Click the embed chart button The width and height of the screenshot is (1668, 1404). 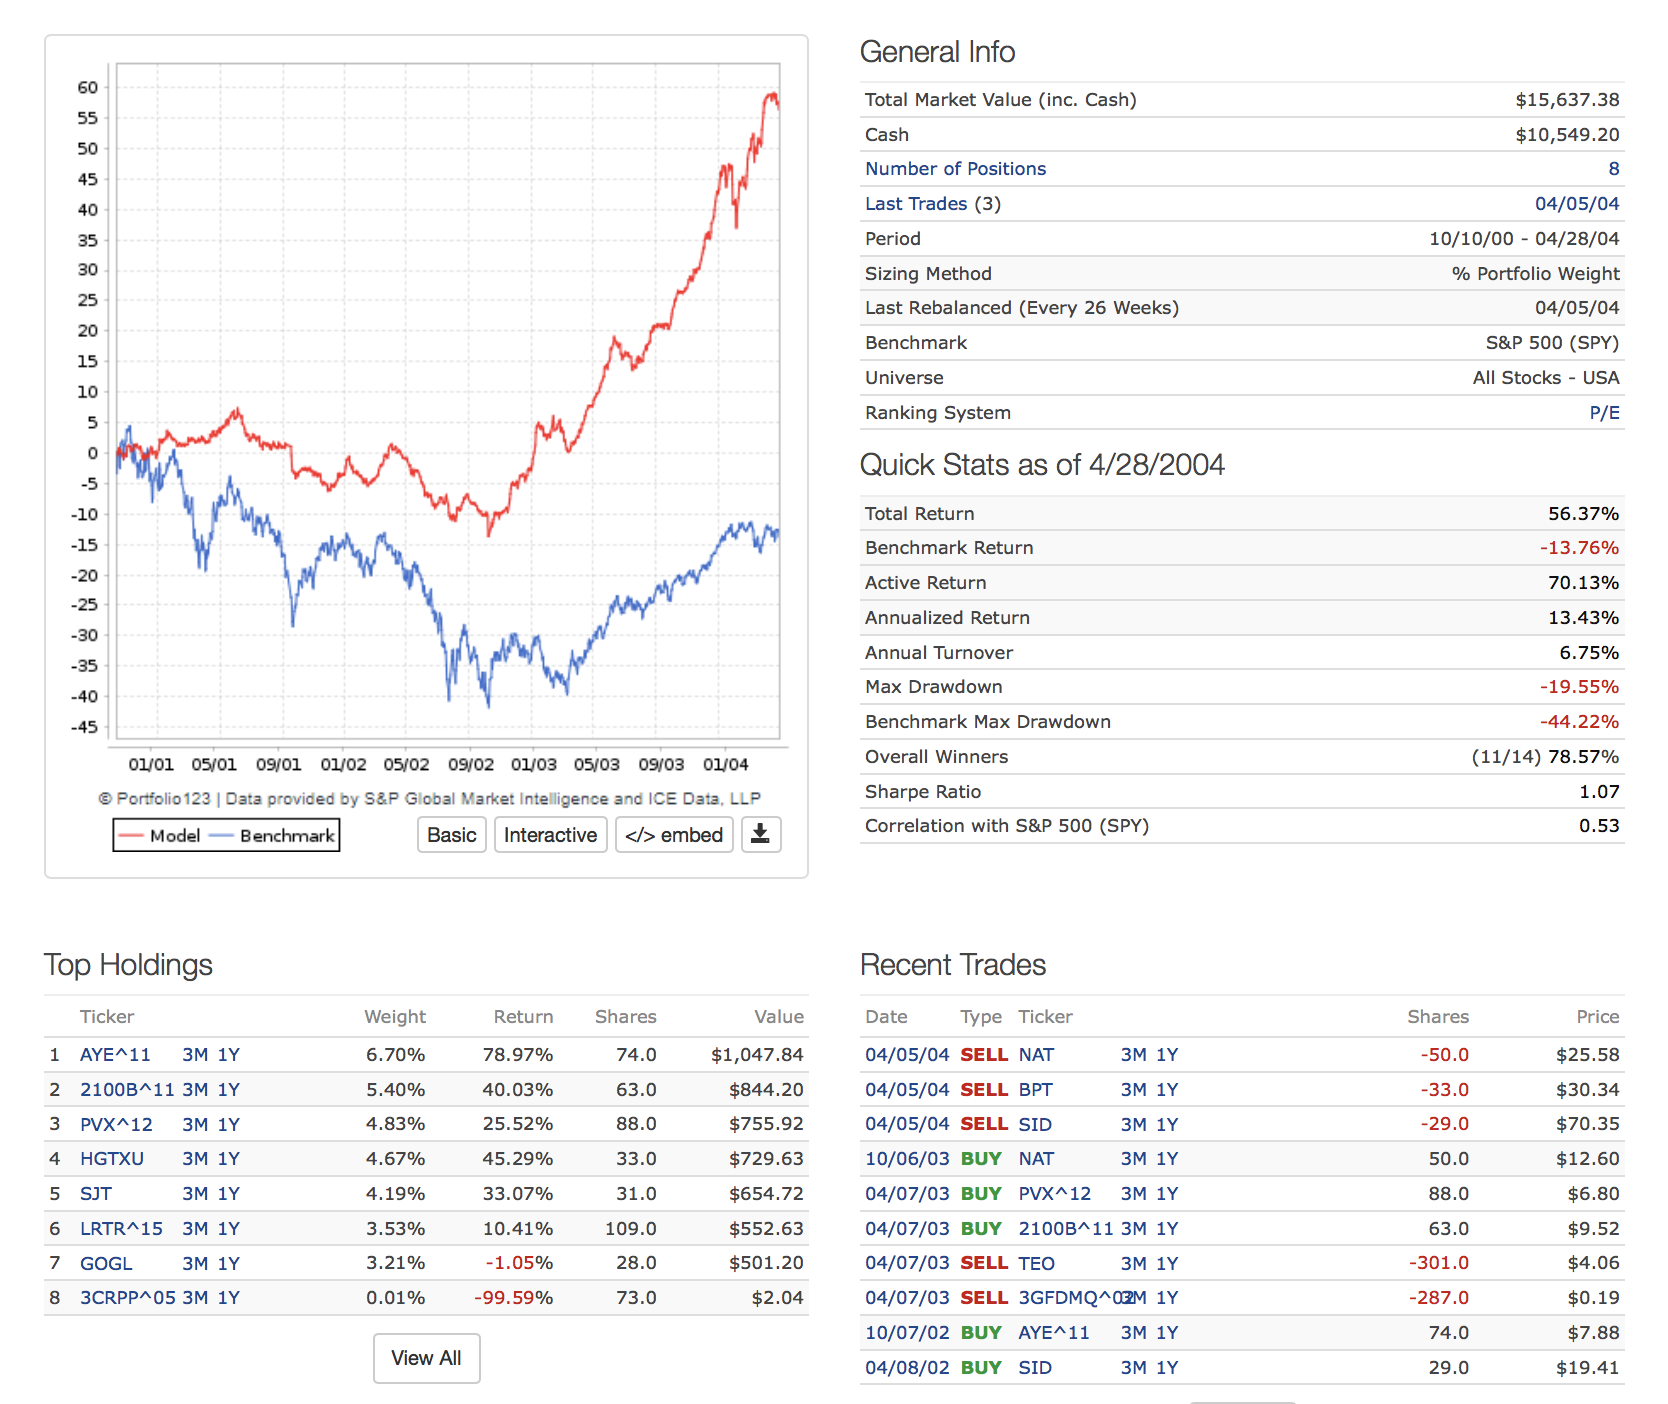(674, 835)
